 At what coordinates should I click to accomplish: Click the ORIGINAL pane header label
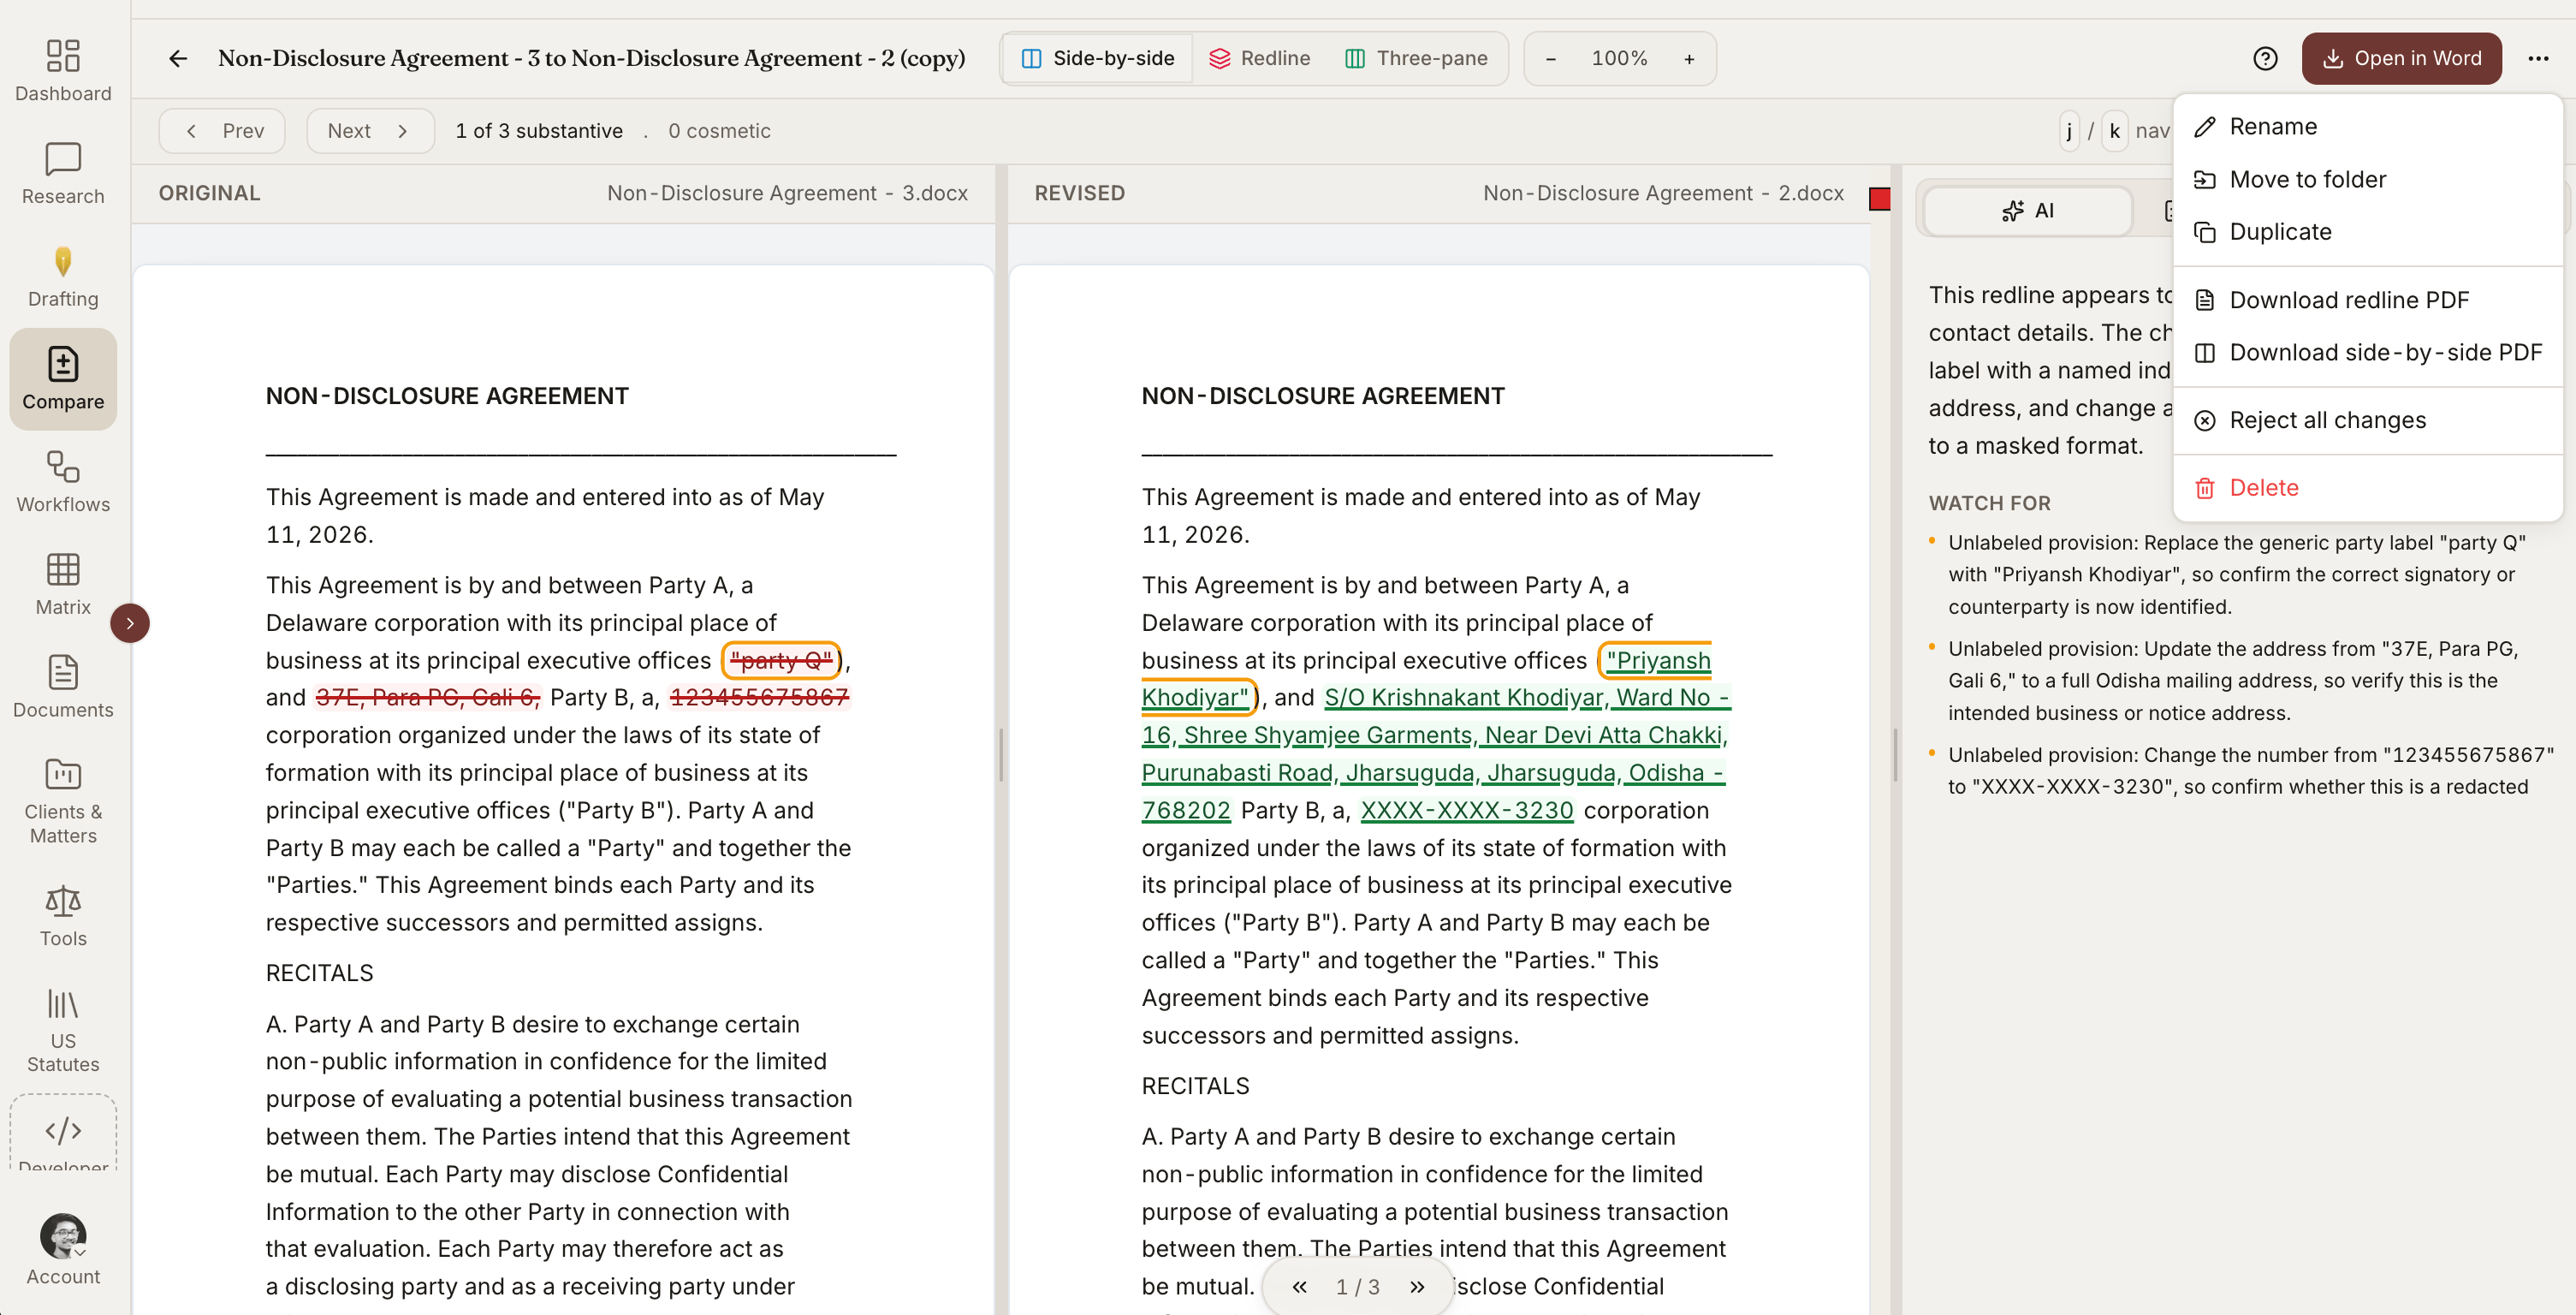209,193
